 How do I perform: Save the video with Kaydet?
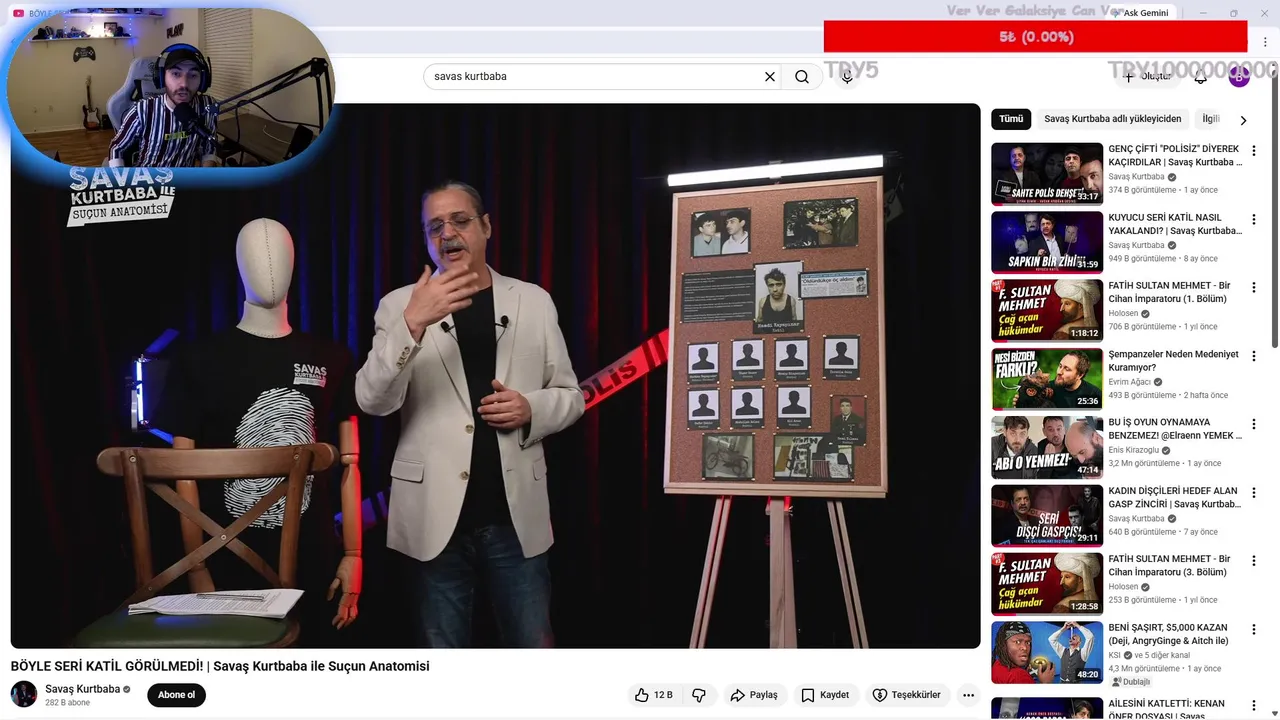825,695
